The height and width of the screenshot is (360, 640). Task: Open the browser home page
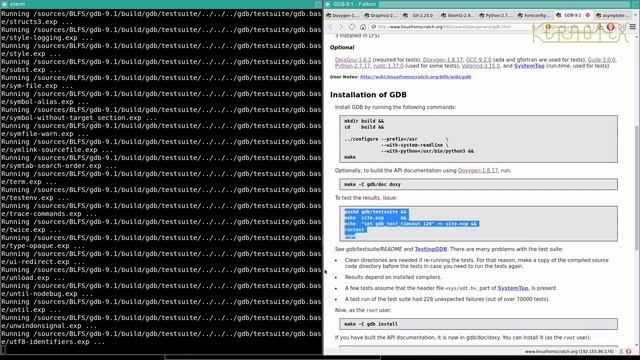[x=363, y=27]
